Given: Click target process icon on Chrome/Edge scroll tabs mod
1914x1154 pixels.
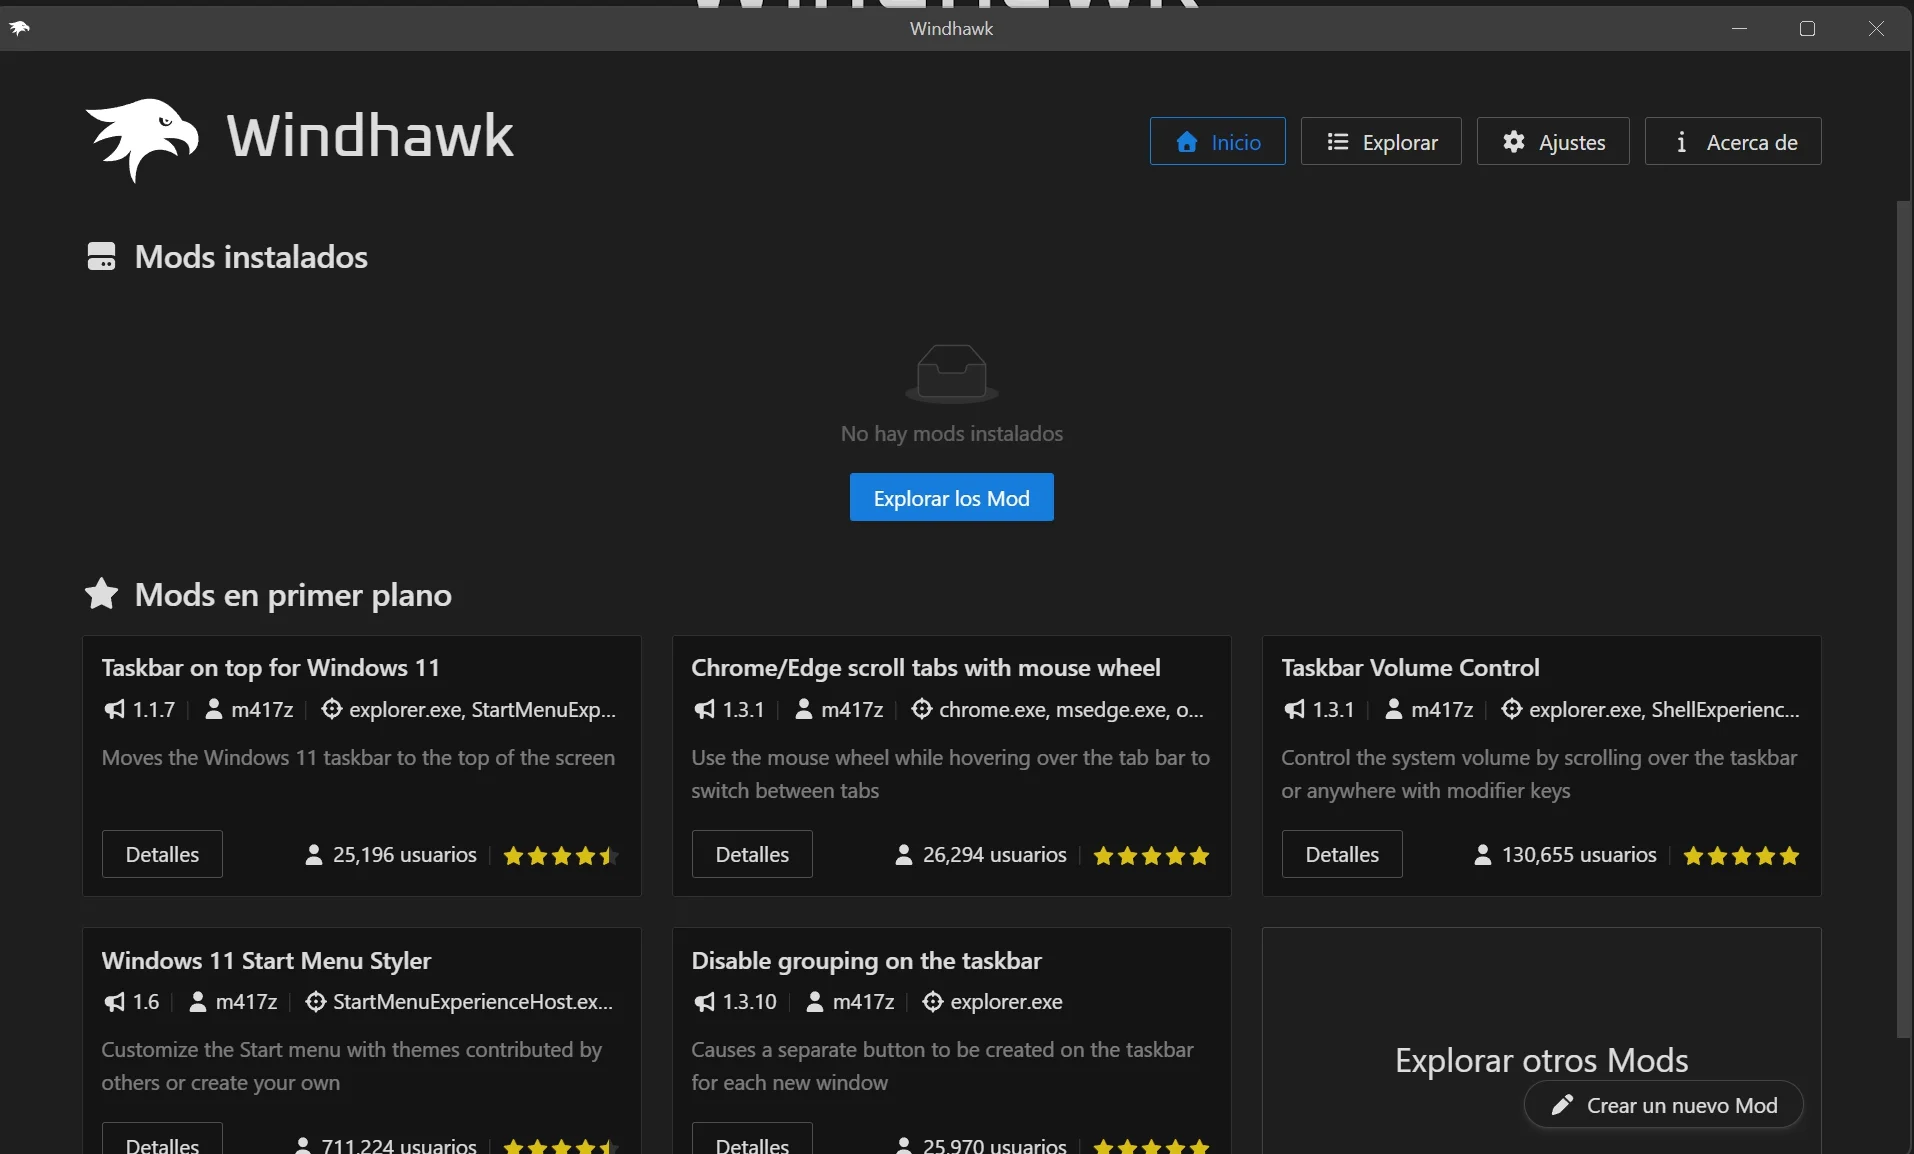Looking at the screenshot, I should click(x=922, y=709).
